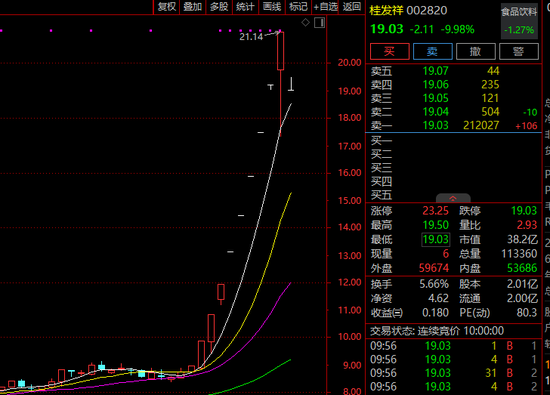
Task: Click the 桂发祥 stock name
Action: (386, 11)
